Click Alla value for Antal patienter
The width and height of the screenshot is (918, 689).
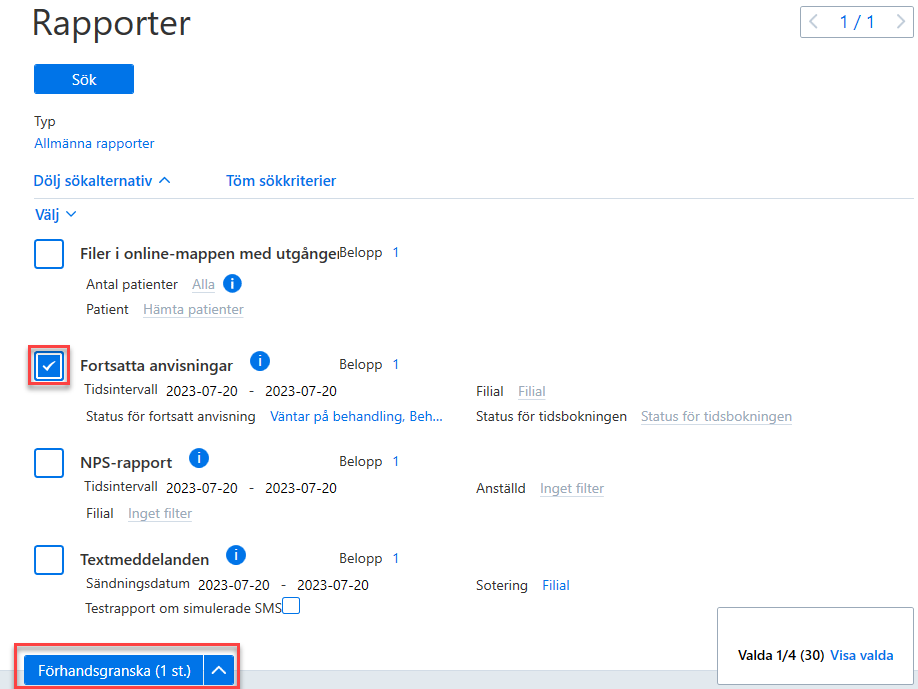click(203, 284)
